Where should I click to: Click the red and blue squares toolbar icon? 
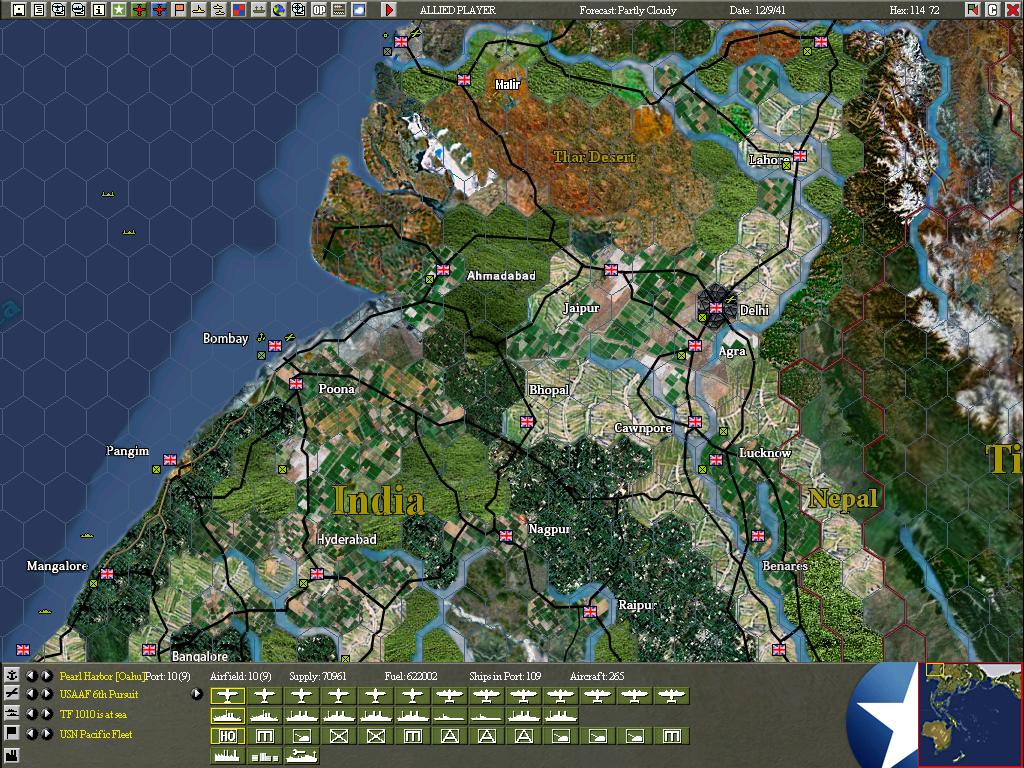click(238, 10)
